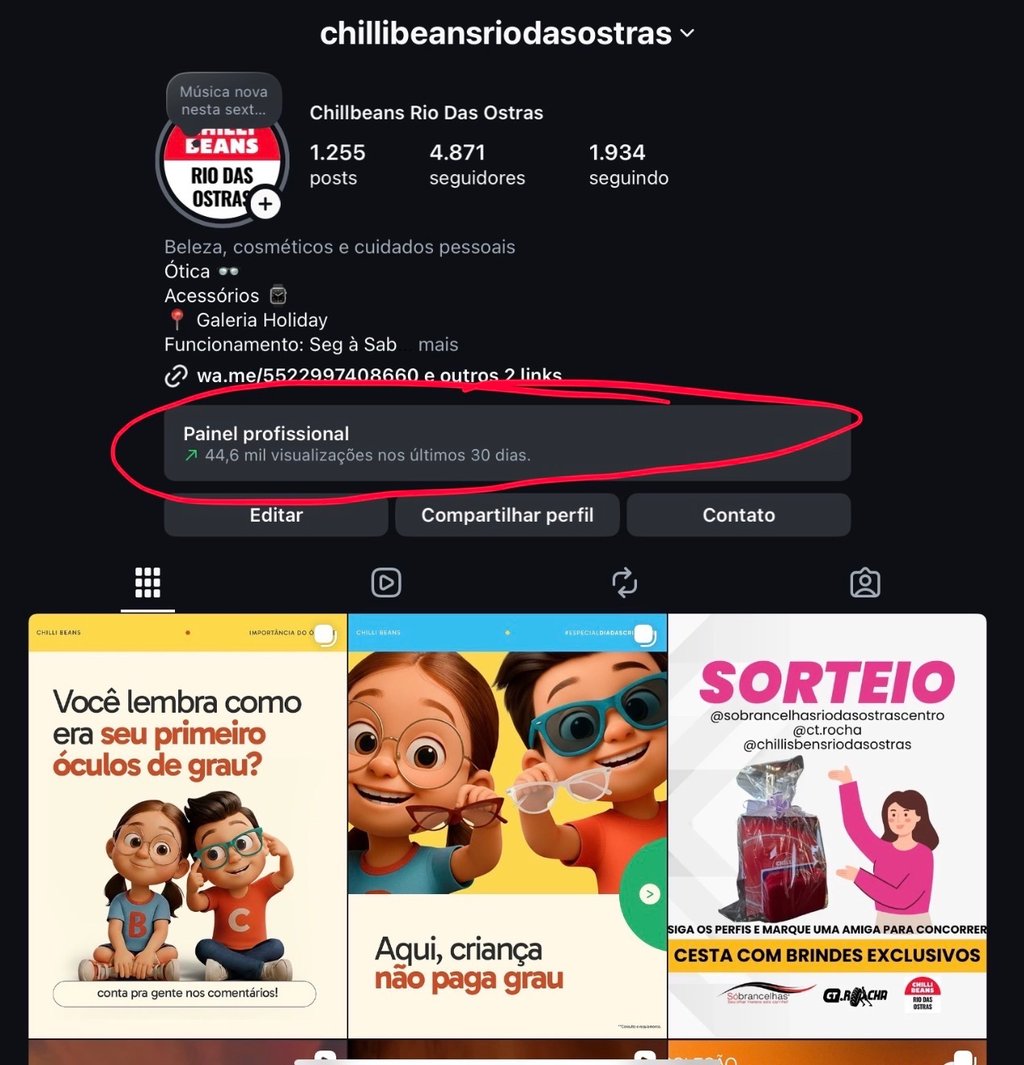Tap the plus icon on profile picture
The image size is (1024, 1065).
point(266,203)
